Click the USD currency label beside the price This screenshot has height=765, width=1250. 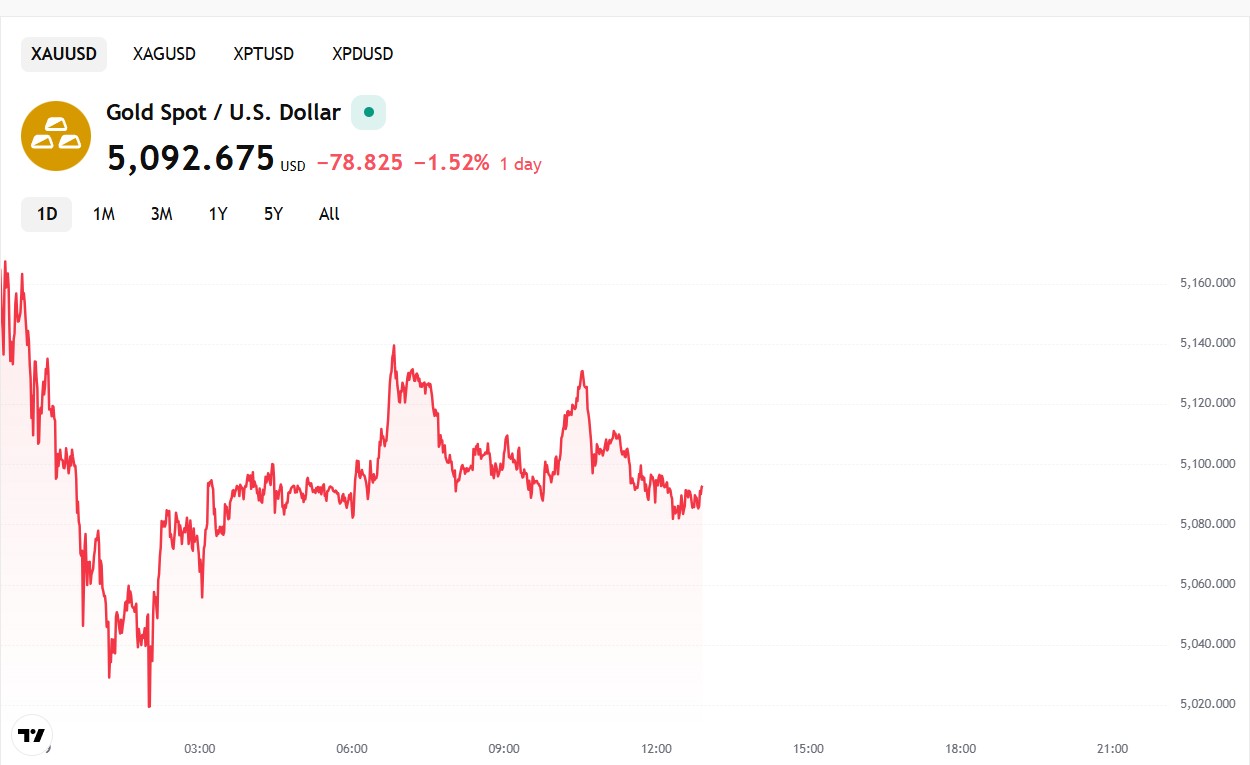292,166
